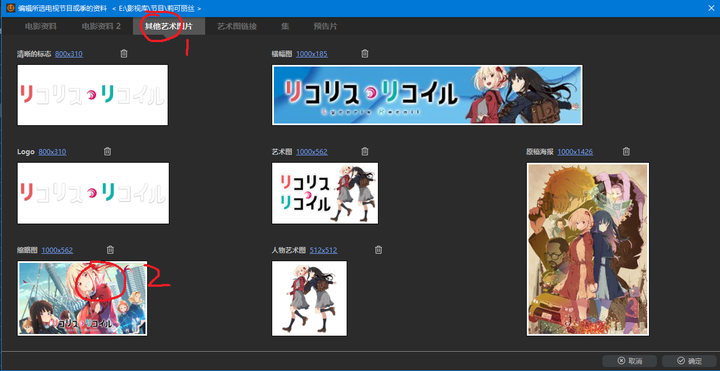Viewport: 720px width, 371px height.
Task: Select the 人物艺术图 character art image
Action: point(309,298)
